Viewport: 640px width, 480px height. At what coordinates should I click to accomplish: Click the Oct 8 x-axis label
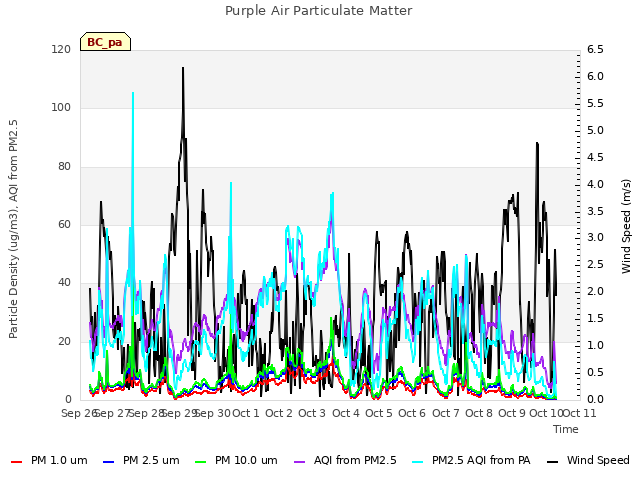(479, 413)
